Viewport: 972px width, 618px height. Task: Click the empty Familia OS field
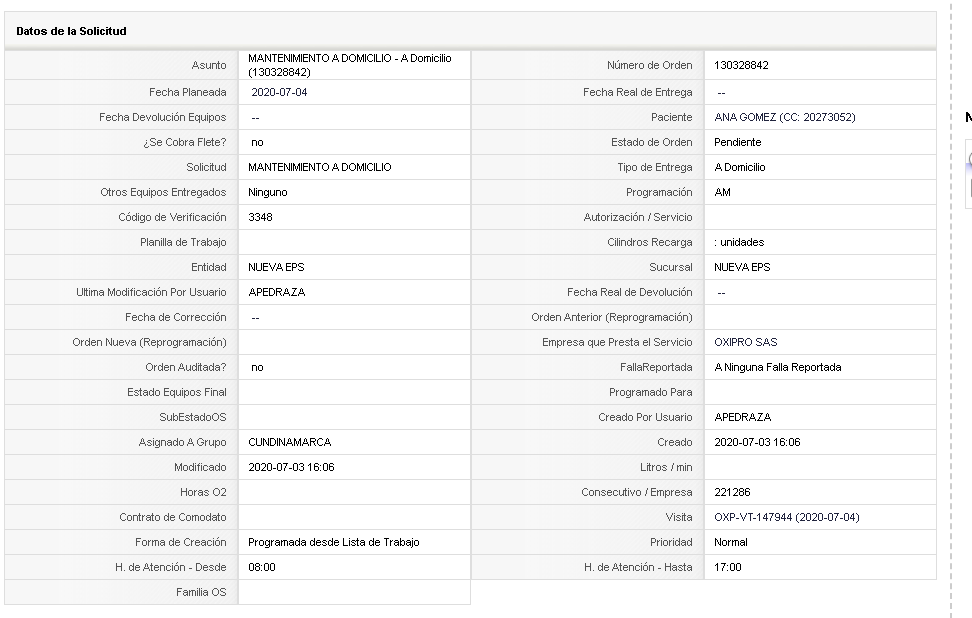tap(354, 592)
